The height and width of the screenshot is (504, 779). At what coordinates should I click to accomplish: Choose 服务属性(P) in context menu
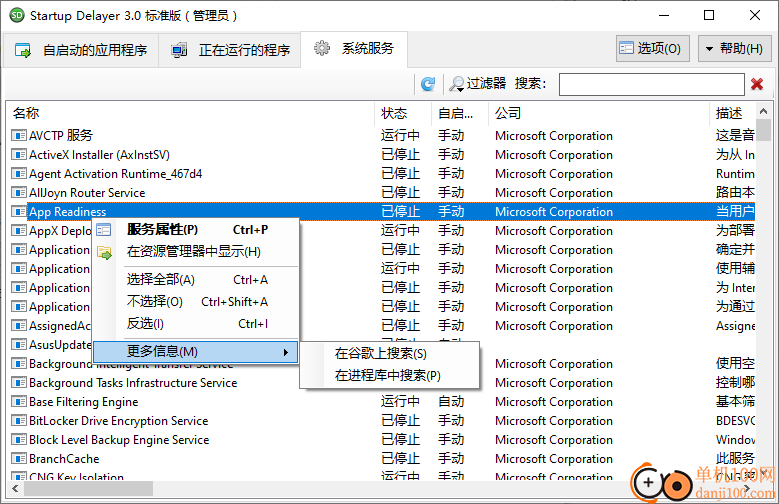click(197, 230)
